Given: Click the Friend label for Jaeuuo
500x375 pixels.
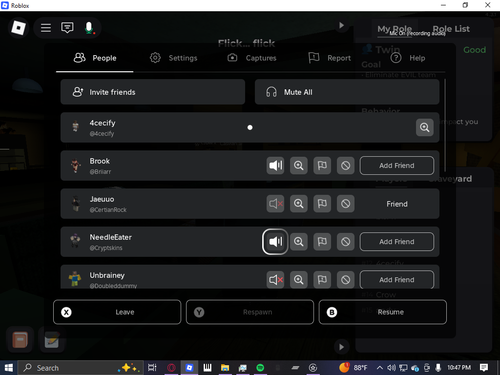Looking at the screenshot, I should (x=397, y=204).
